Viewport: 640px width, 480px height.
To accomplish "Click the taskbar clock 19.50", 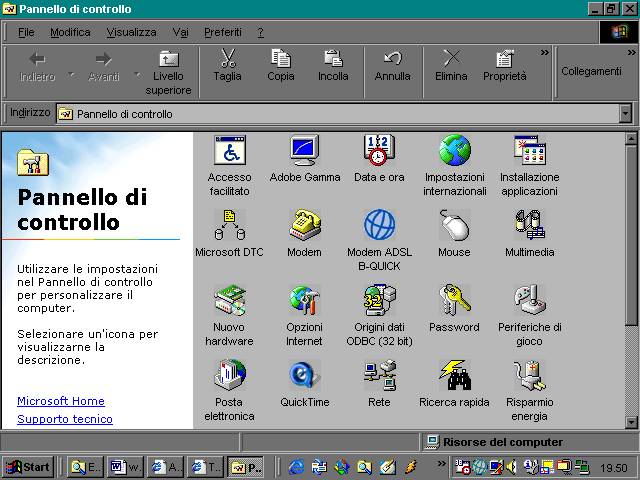I will (x=613, y=468).
